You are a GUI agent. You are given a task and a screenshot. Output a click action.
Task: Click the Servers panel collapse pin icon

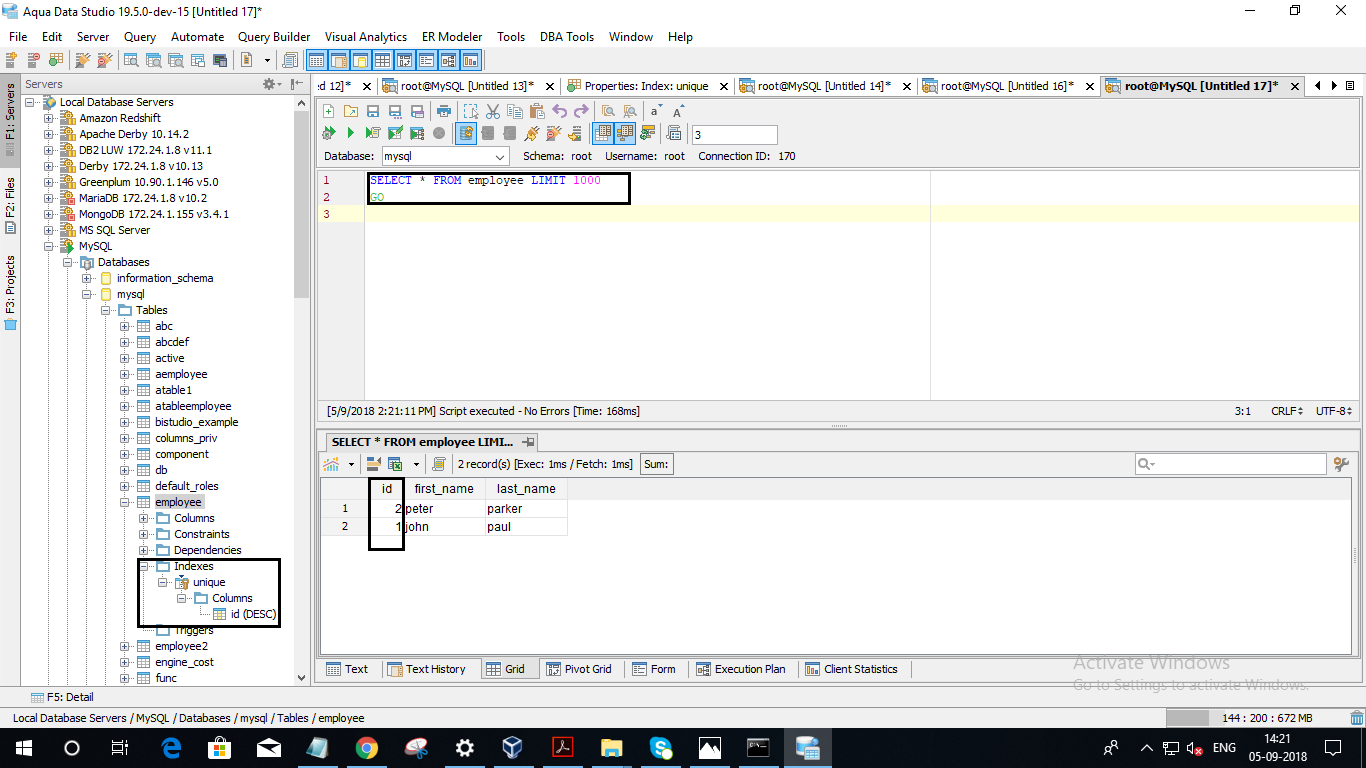point(297,84)
